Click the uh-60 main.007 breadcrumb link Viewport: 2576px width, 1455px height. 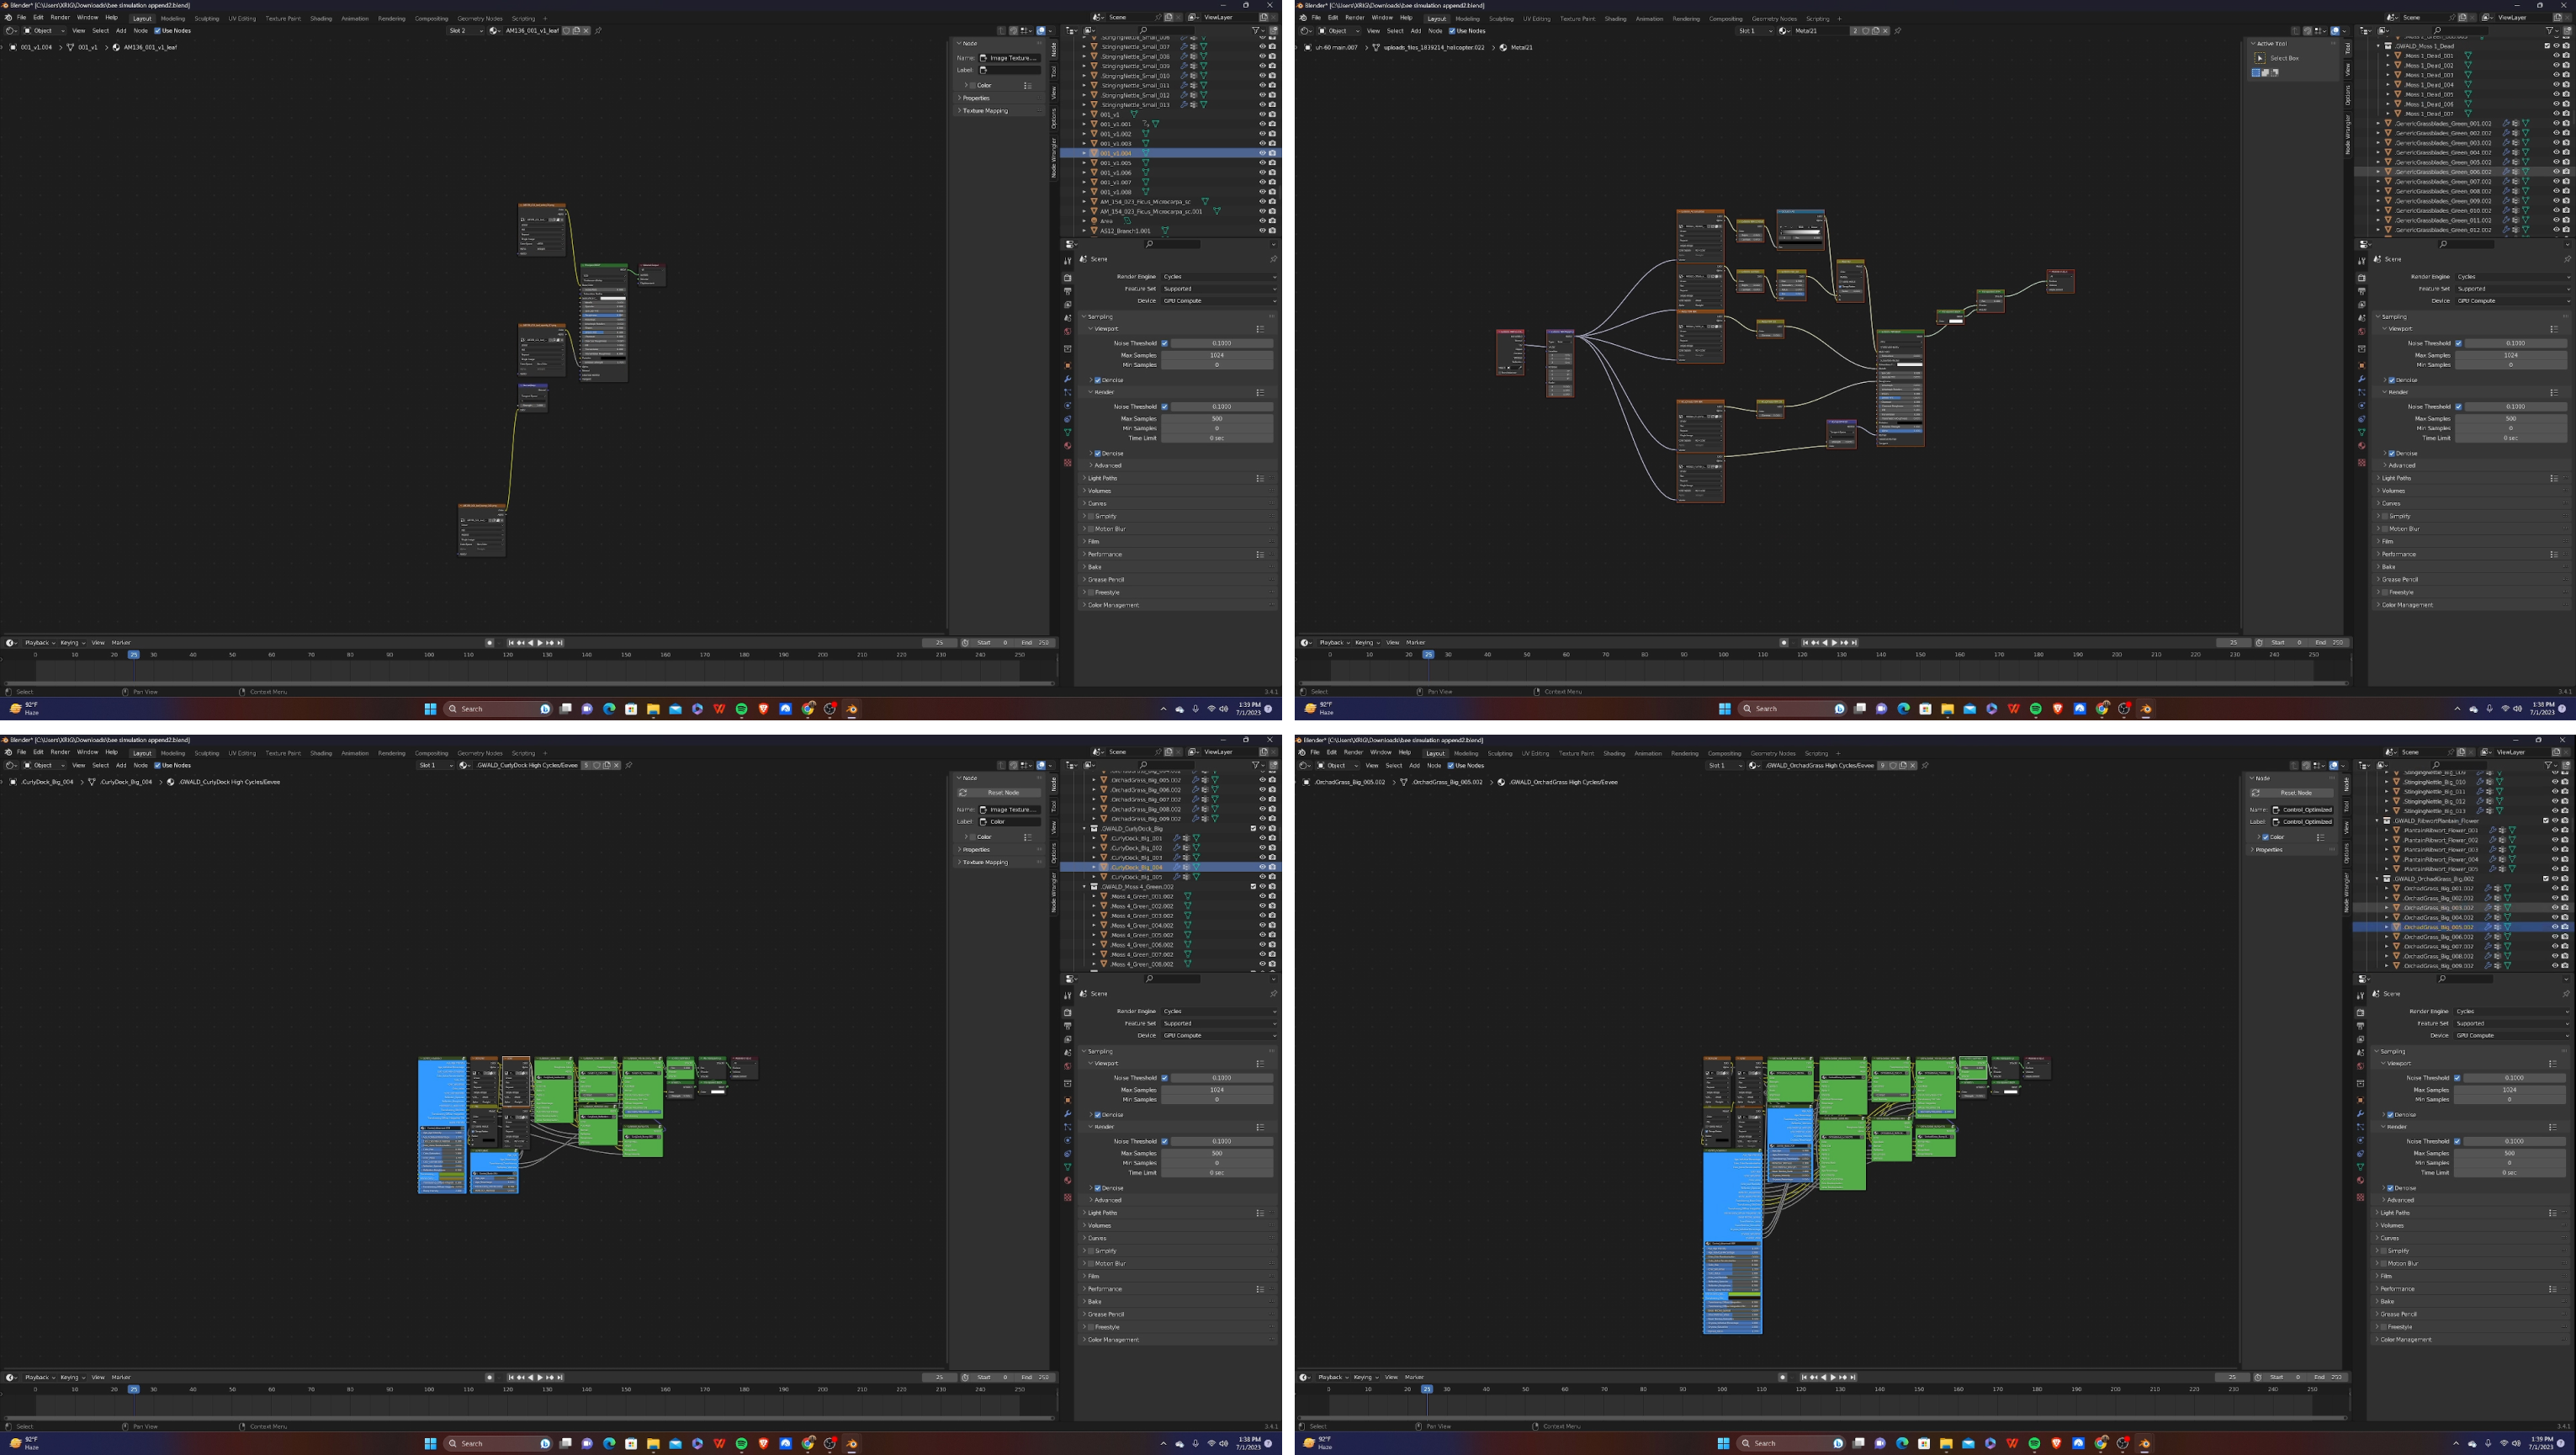[1336, 47]
